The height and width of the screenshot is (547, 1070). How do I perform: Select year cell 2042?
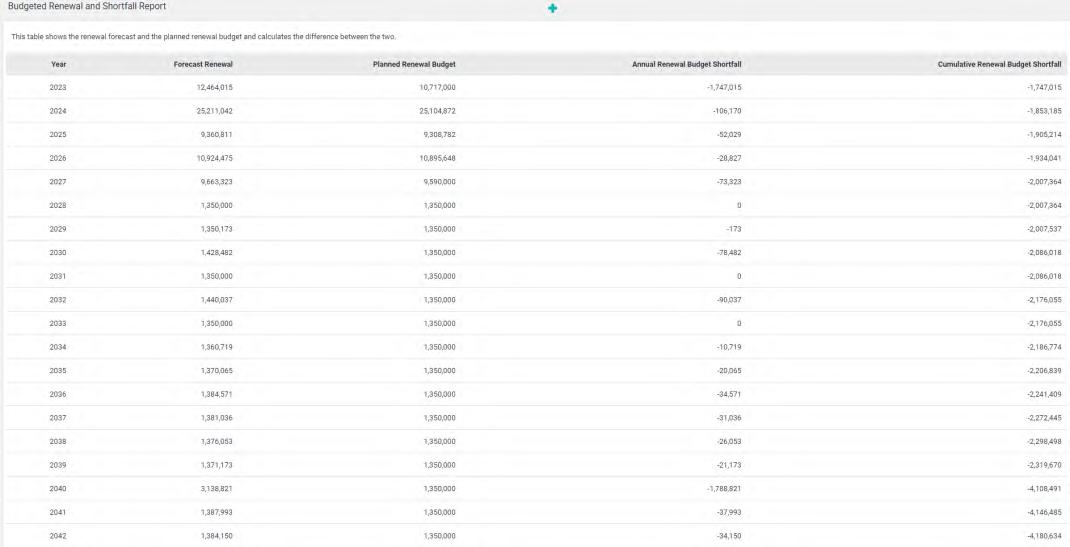pyautogui.click(x=58, y=536)
